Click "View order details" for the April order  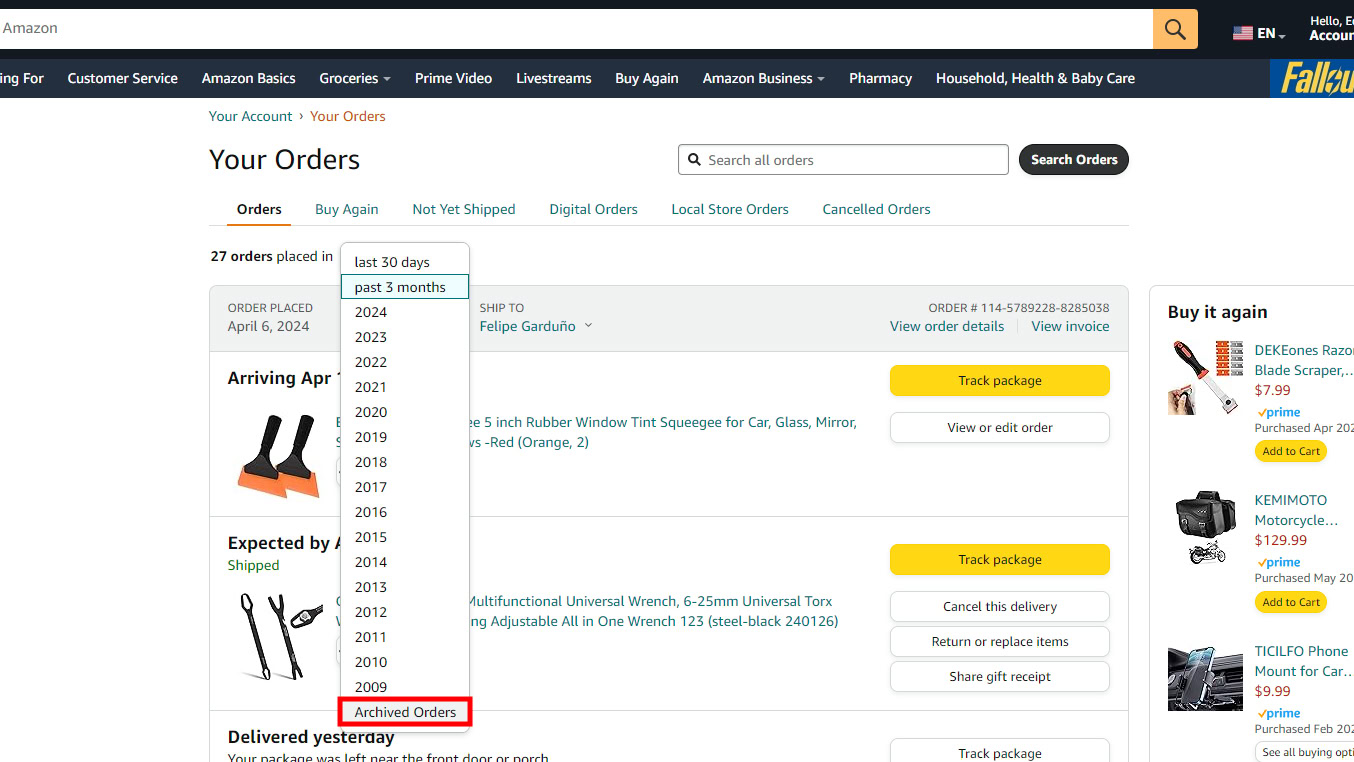[946, 326]
